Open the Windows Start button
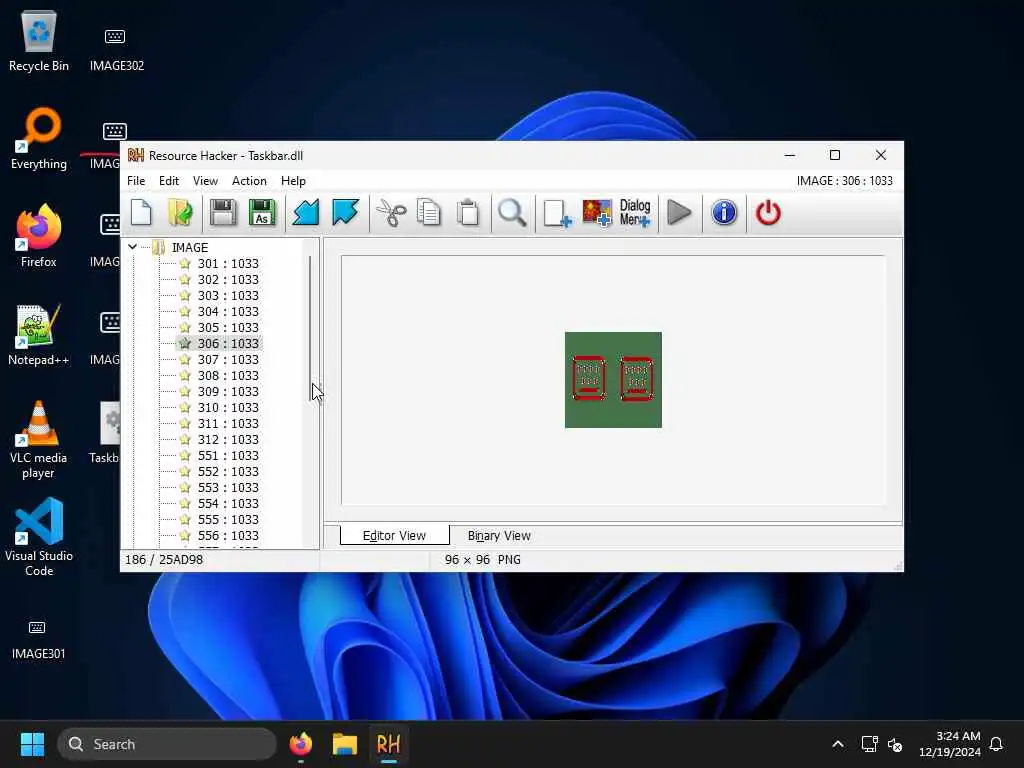This screenshot has width=1024, height=768. (32, 744)
